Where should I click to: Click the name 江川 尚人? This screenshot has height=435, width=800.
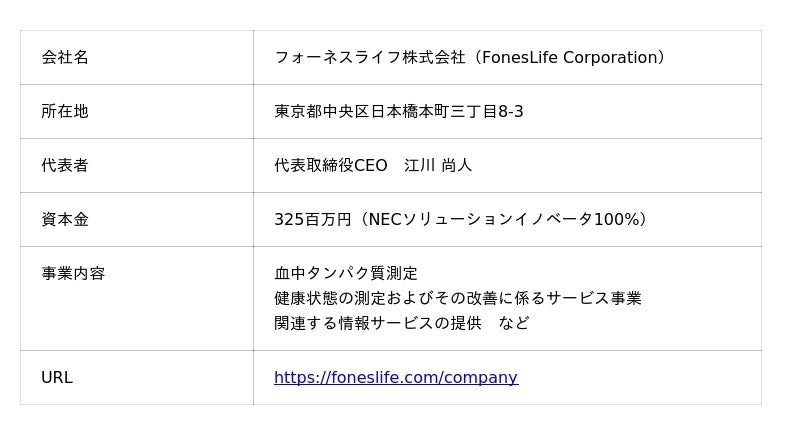point(438,165)
